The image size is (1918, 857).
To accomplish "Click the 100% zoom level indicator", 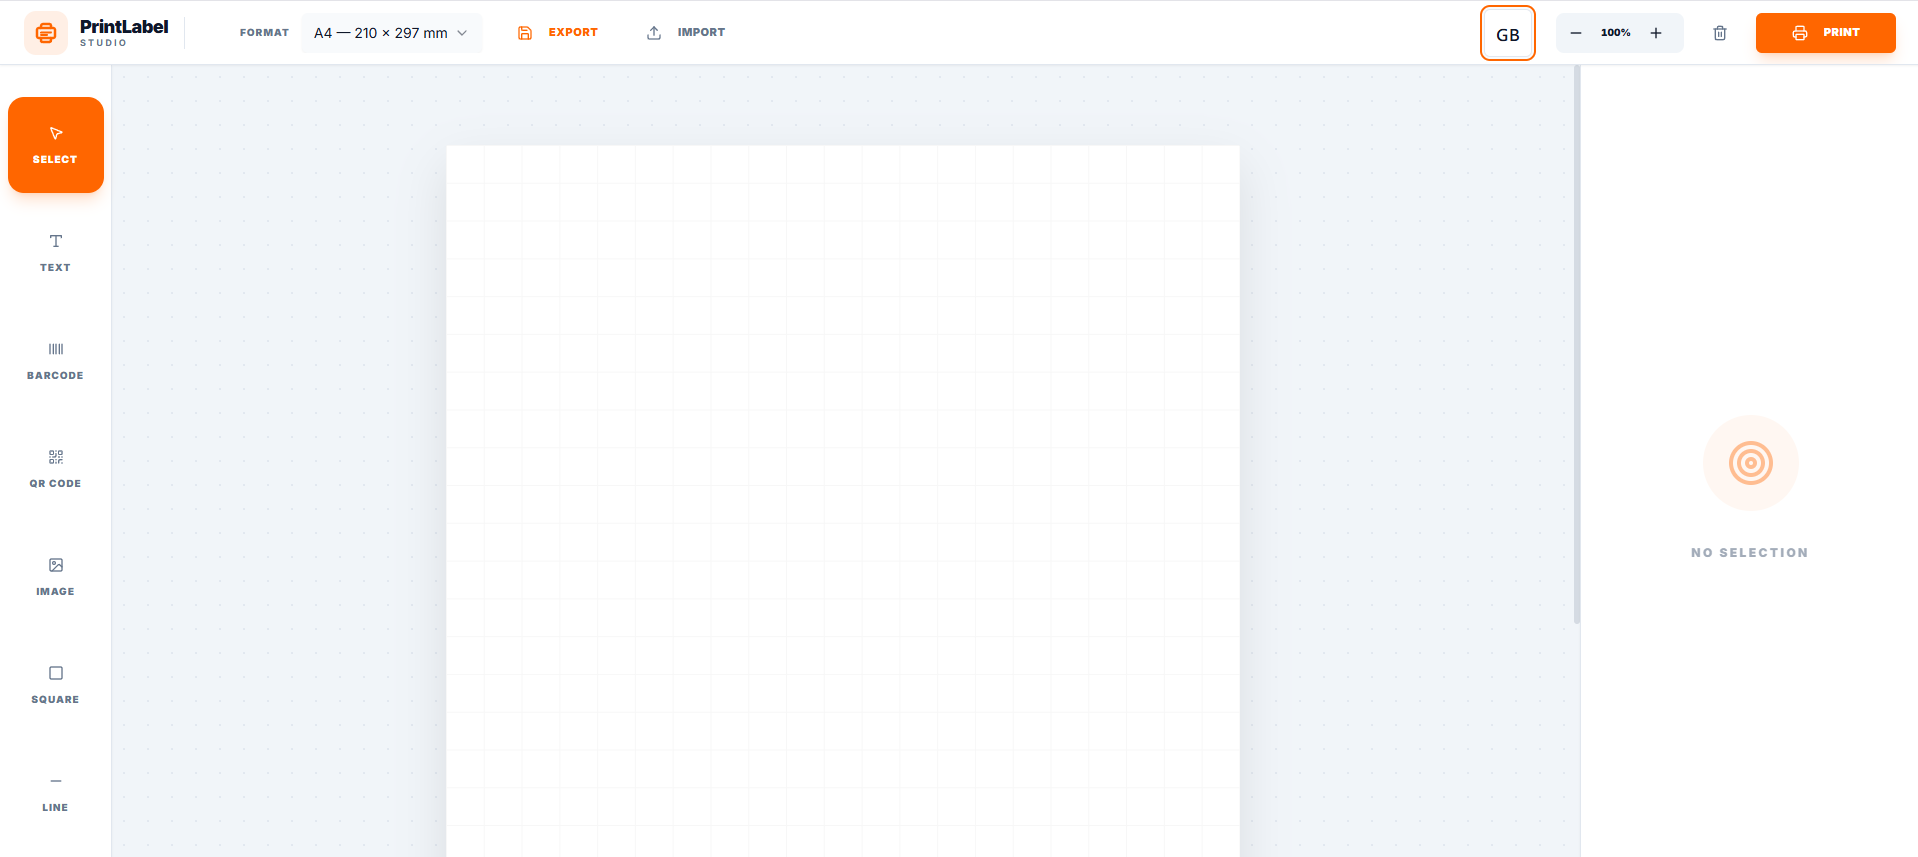I will [x=1616, y=33].
